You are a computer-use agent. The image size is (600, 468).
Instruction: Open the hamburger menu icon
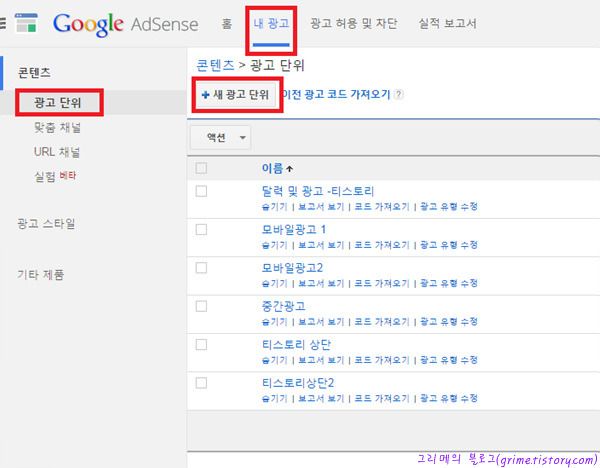point(2,23)
